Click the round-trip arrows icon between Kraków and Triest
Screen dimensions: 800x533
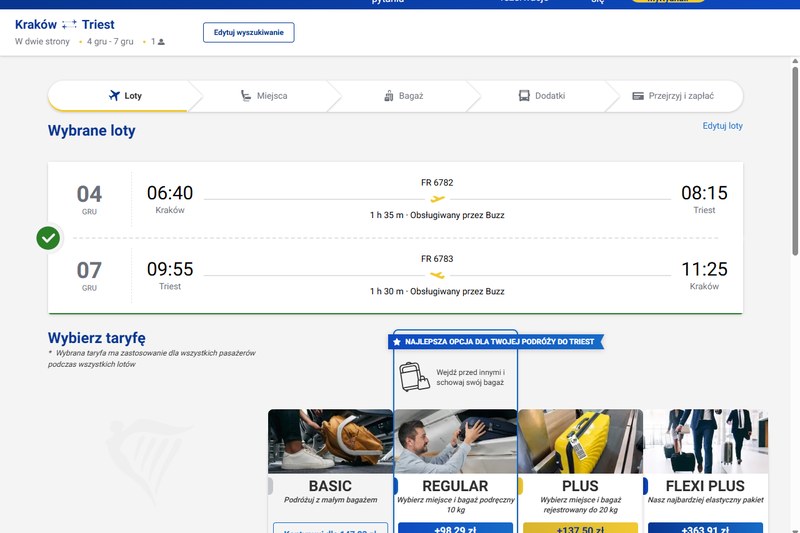pos(69,24)
